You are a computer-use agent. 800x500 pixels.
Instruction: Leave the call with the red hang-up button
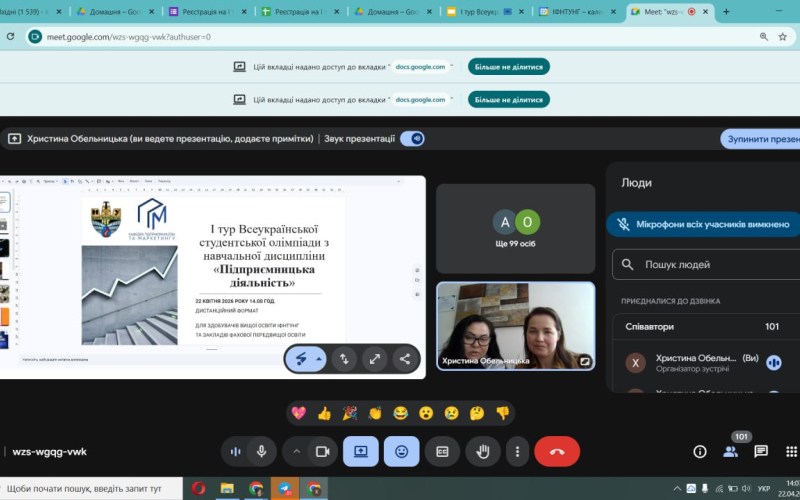tap(557, 452)
